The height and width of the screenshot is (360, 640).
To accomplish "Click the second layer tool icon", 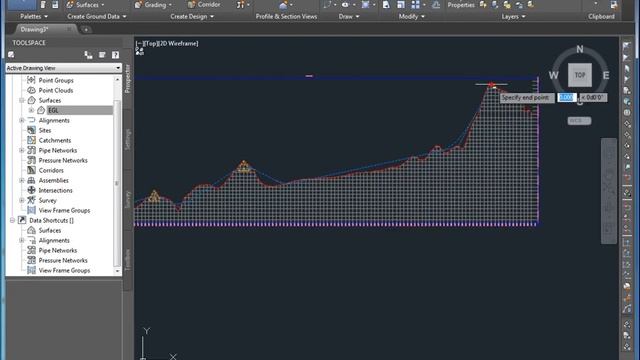I will pyautogui.click(x=495, y=4).
